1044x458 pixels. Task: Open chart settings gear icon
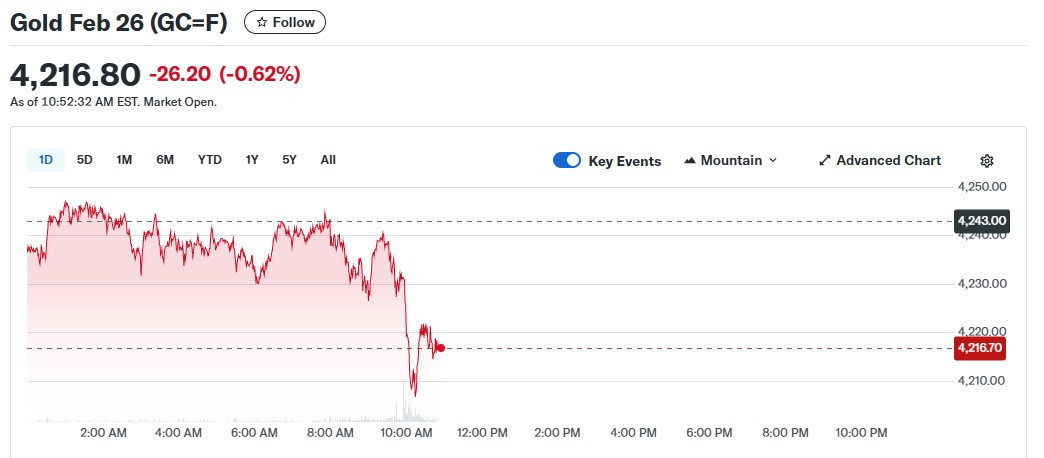click(x=987, y=161)
